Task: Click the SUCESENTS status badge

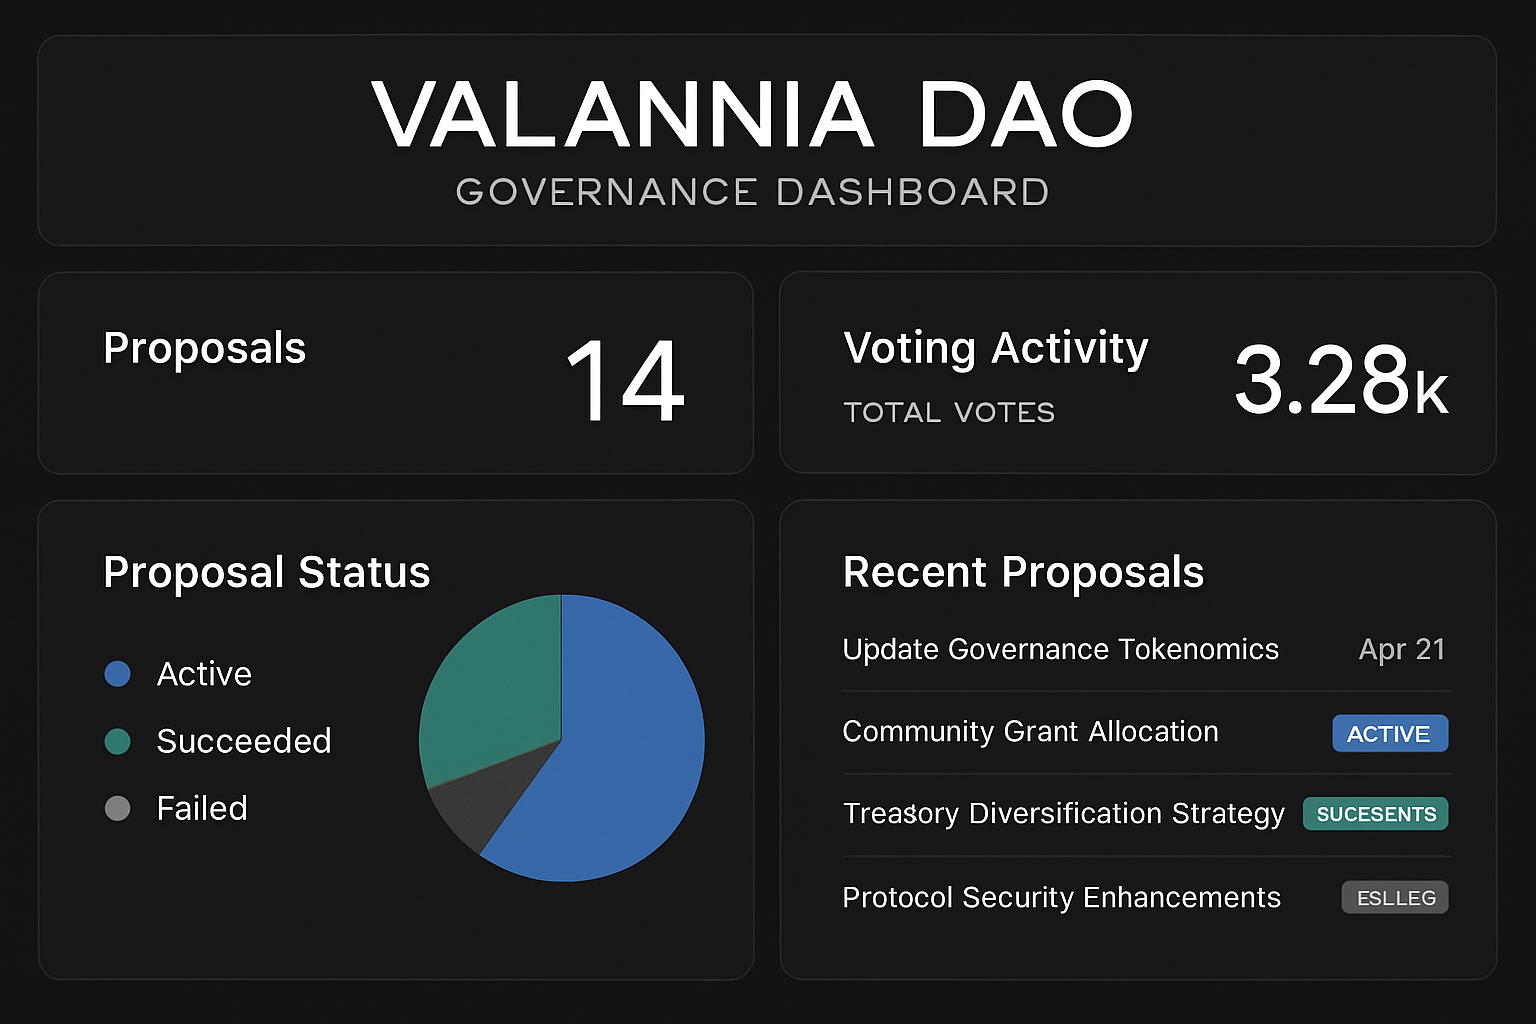Action: 1375,814
